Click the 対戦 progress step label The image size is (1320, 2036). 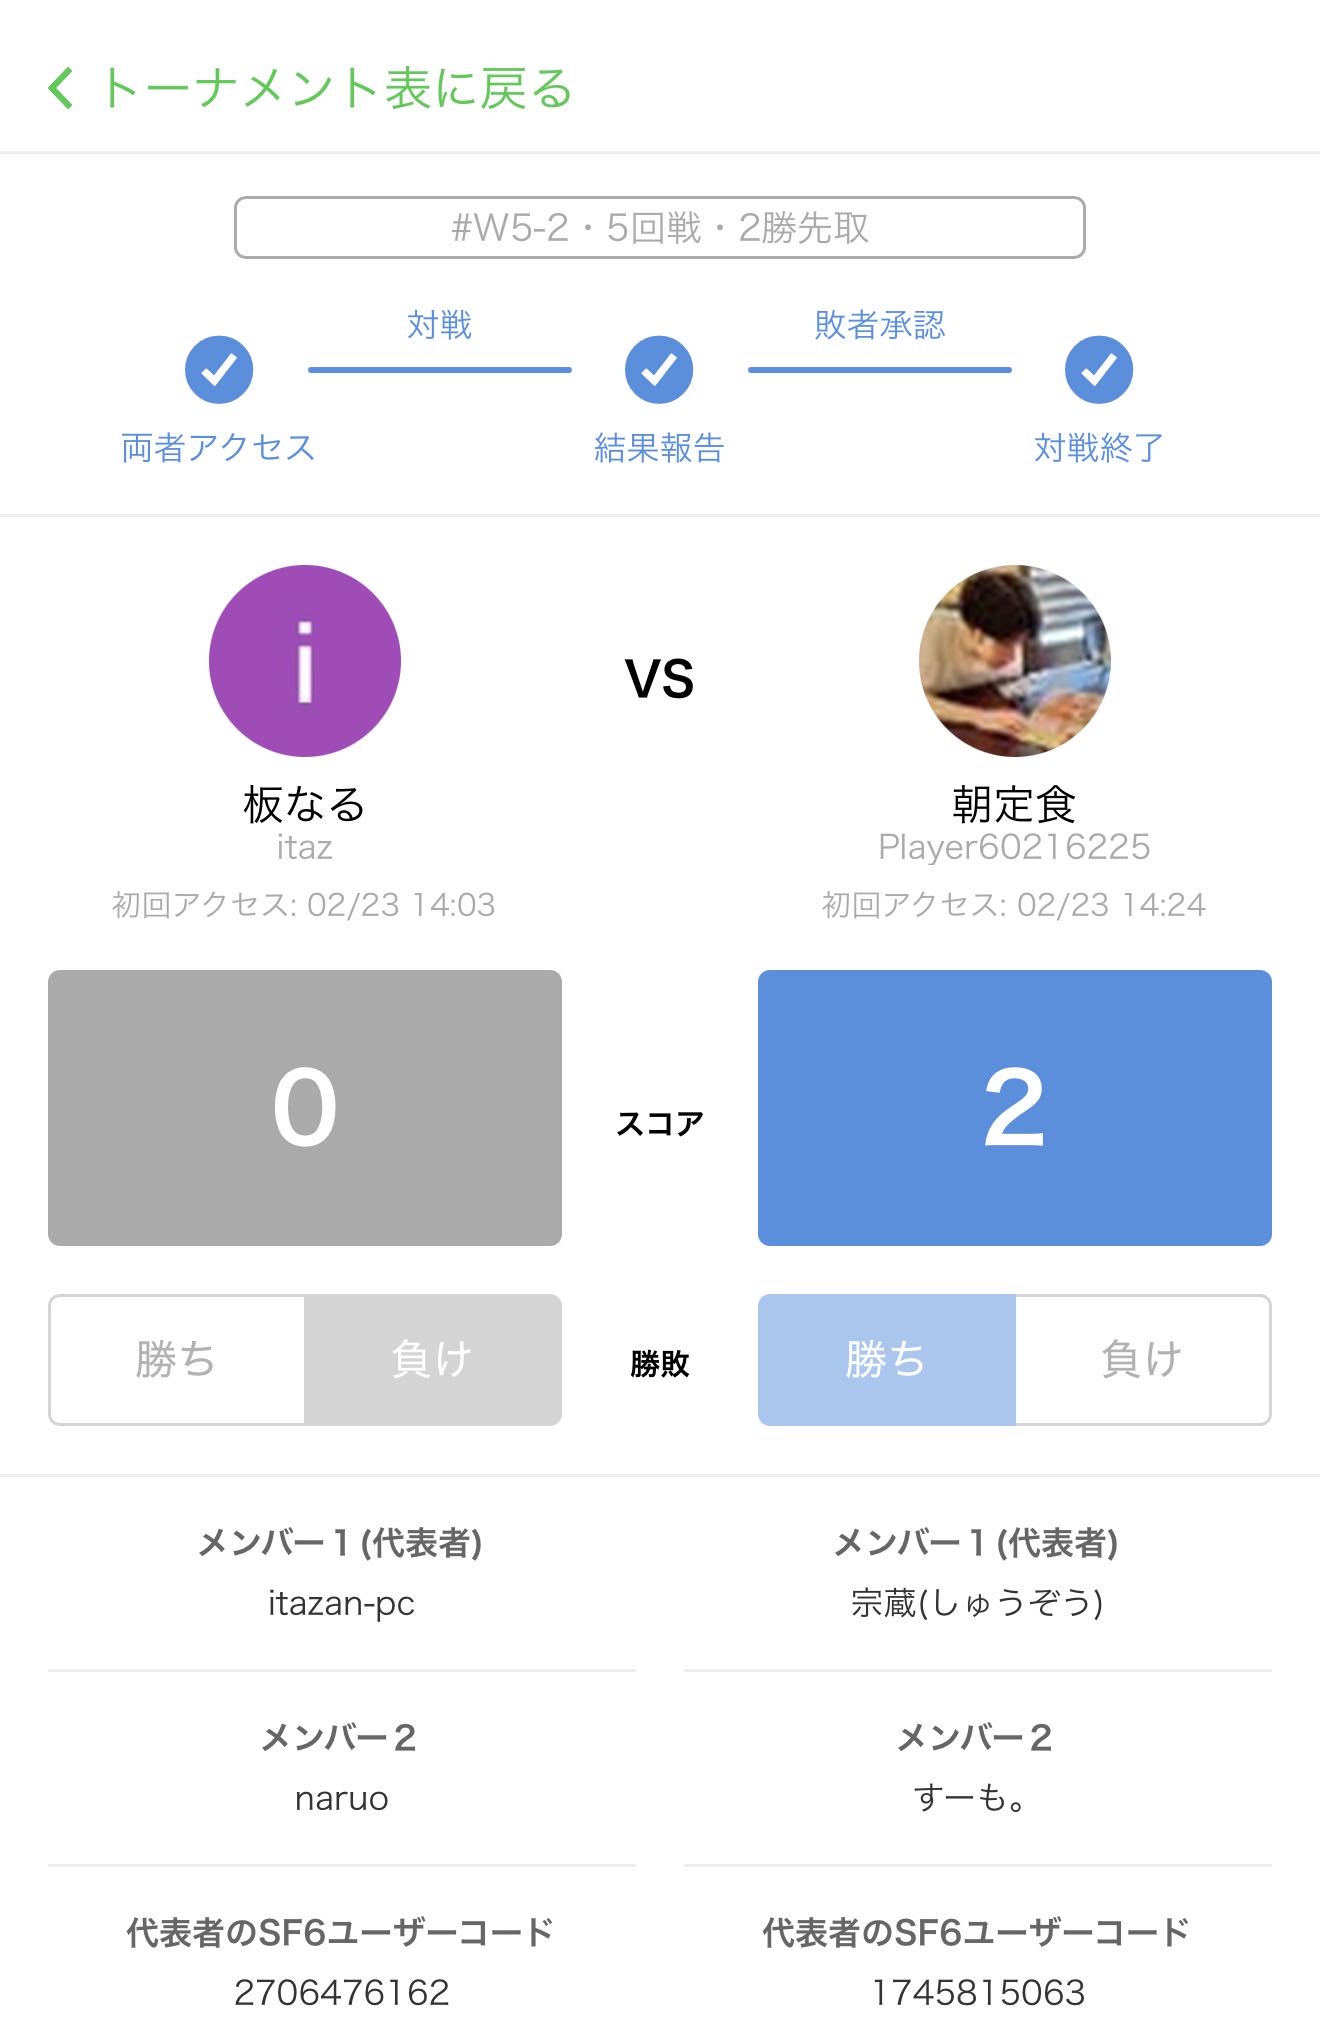439,325
